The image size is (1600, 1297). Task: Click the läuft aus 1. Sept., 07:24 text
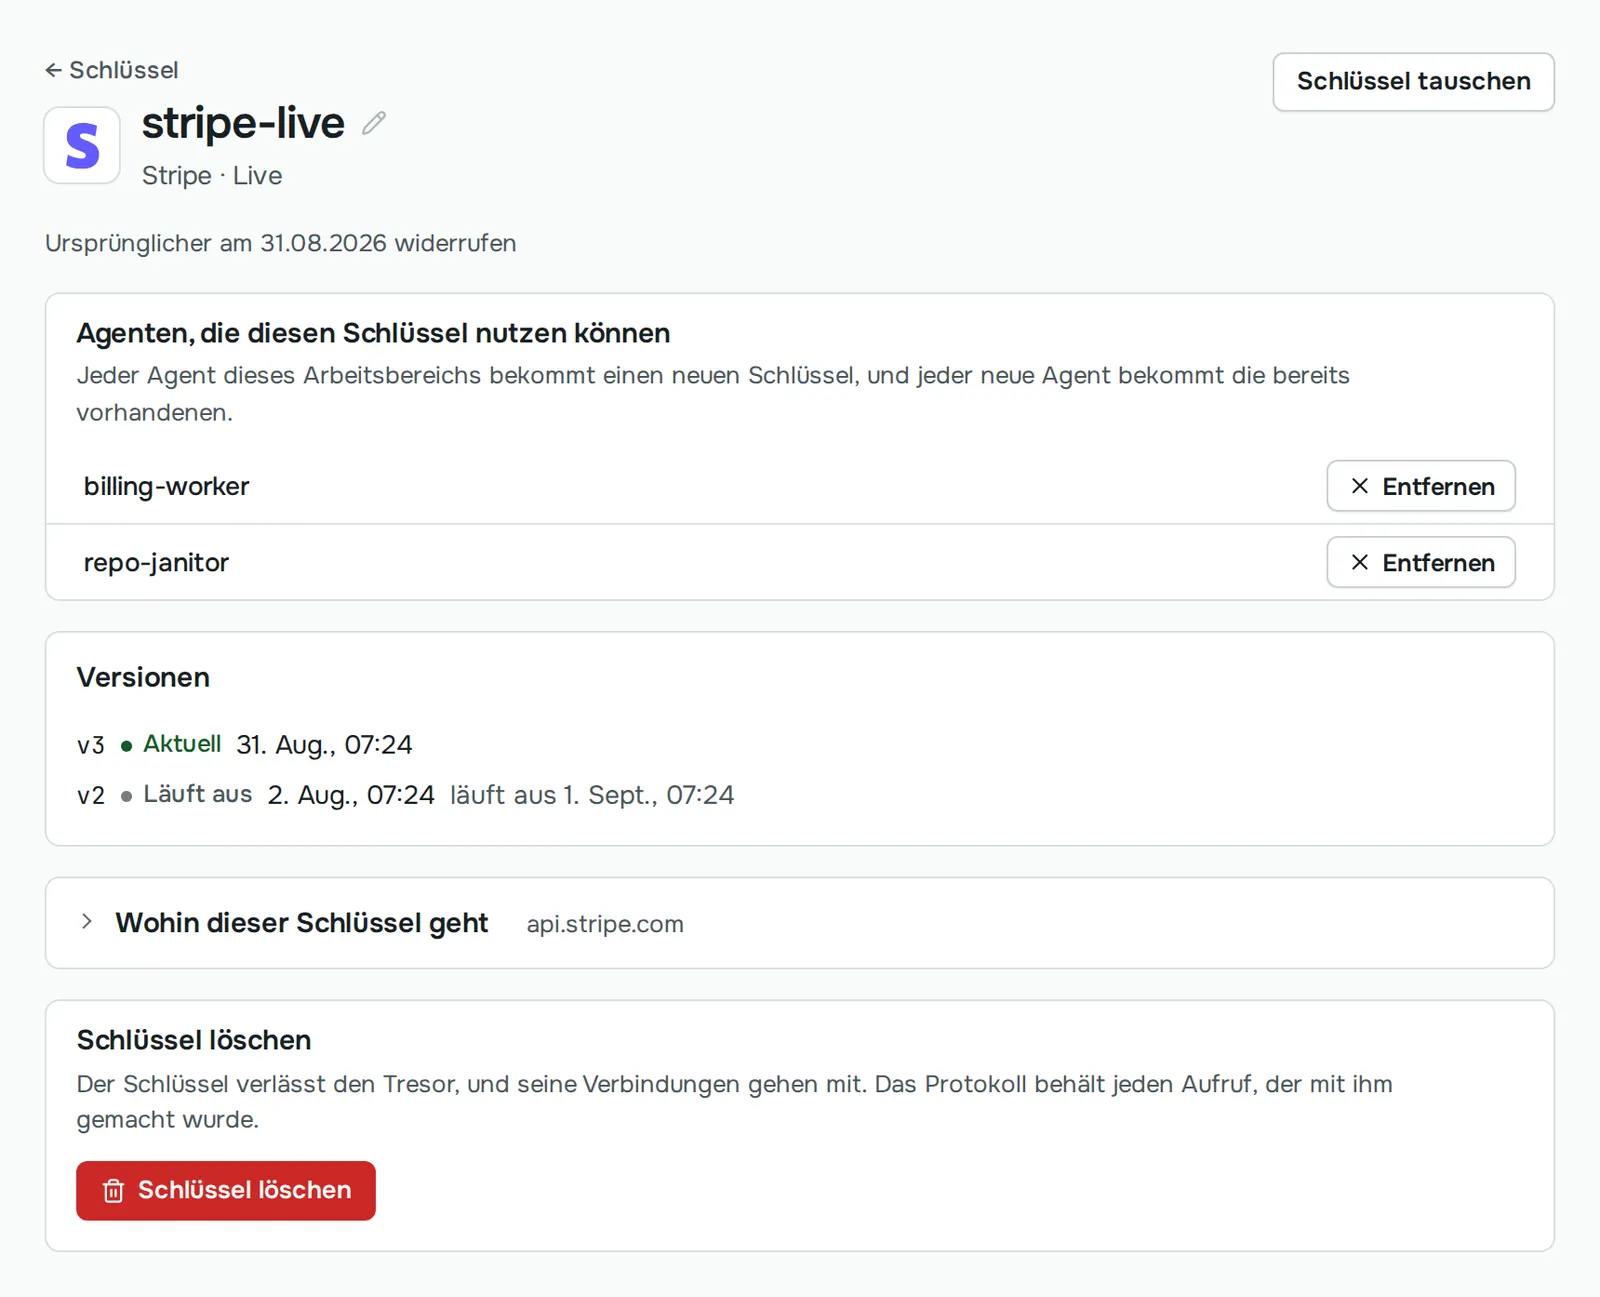pos(592,795)
